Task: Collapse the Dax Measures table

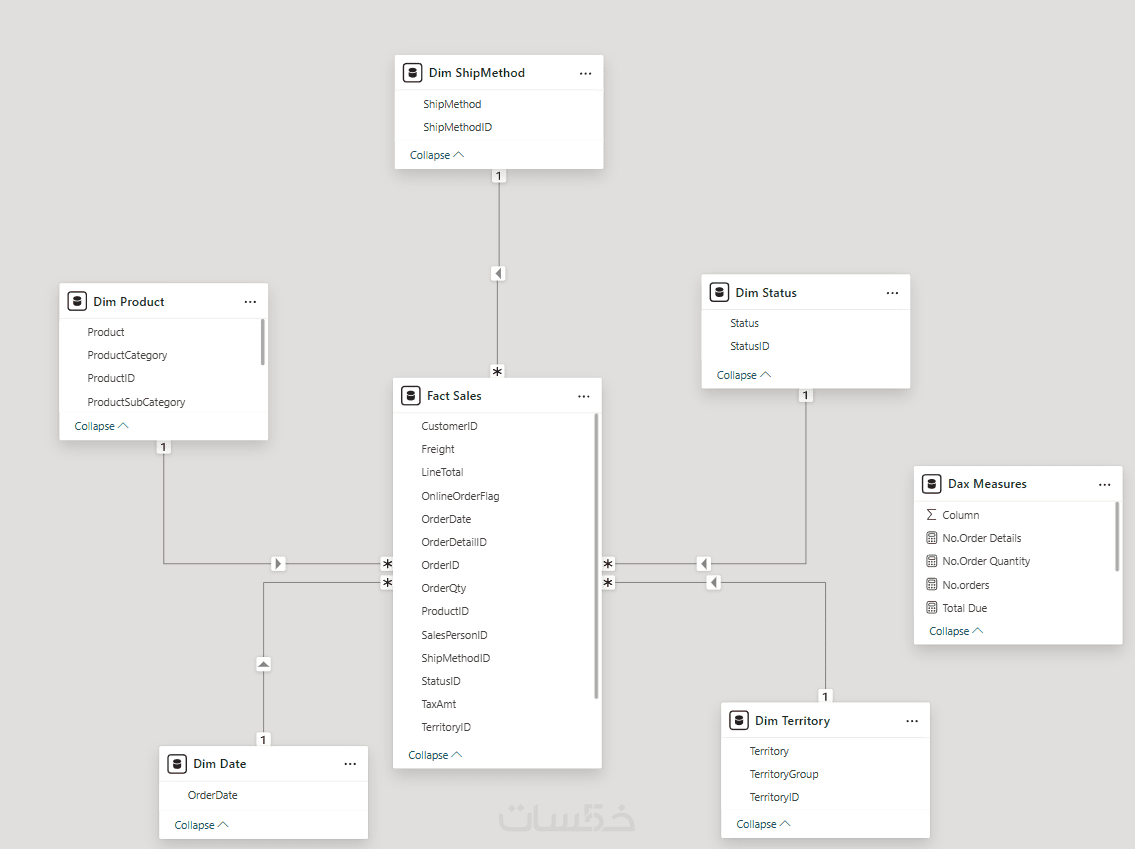Action: coord(956,631)
